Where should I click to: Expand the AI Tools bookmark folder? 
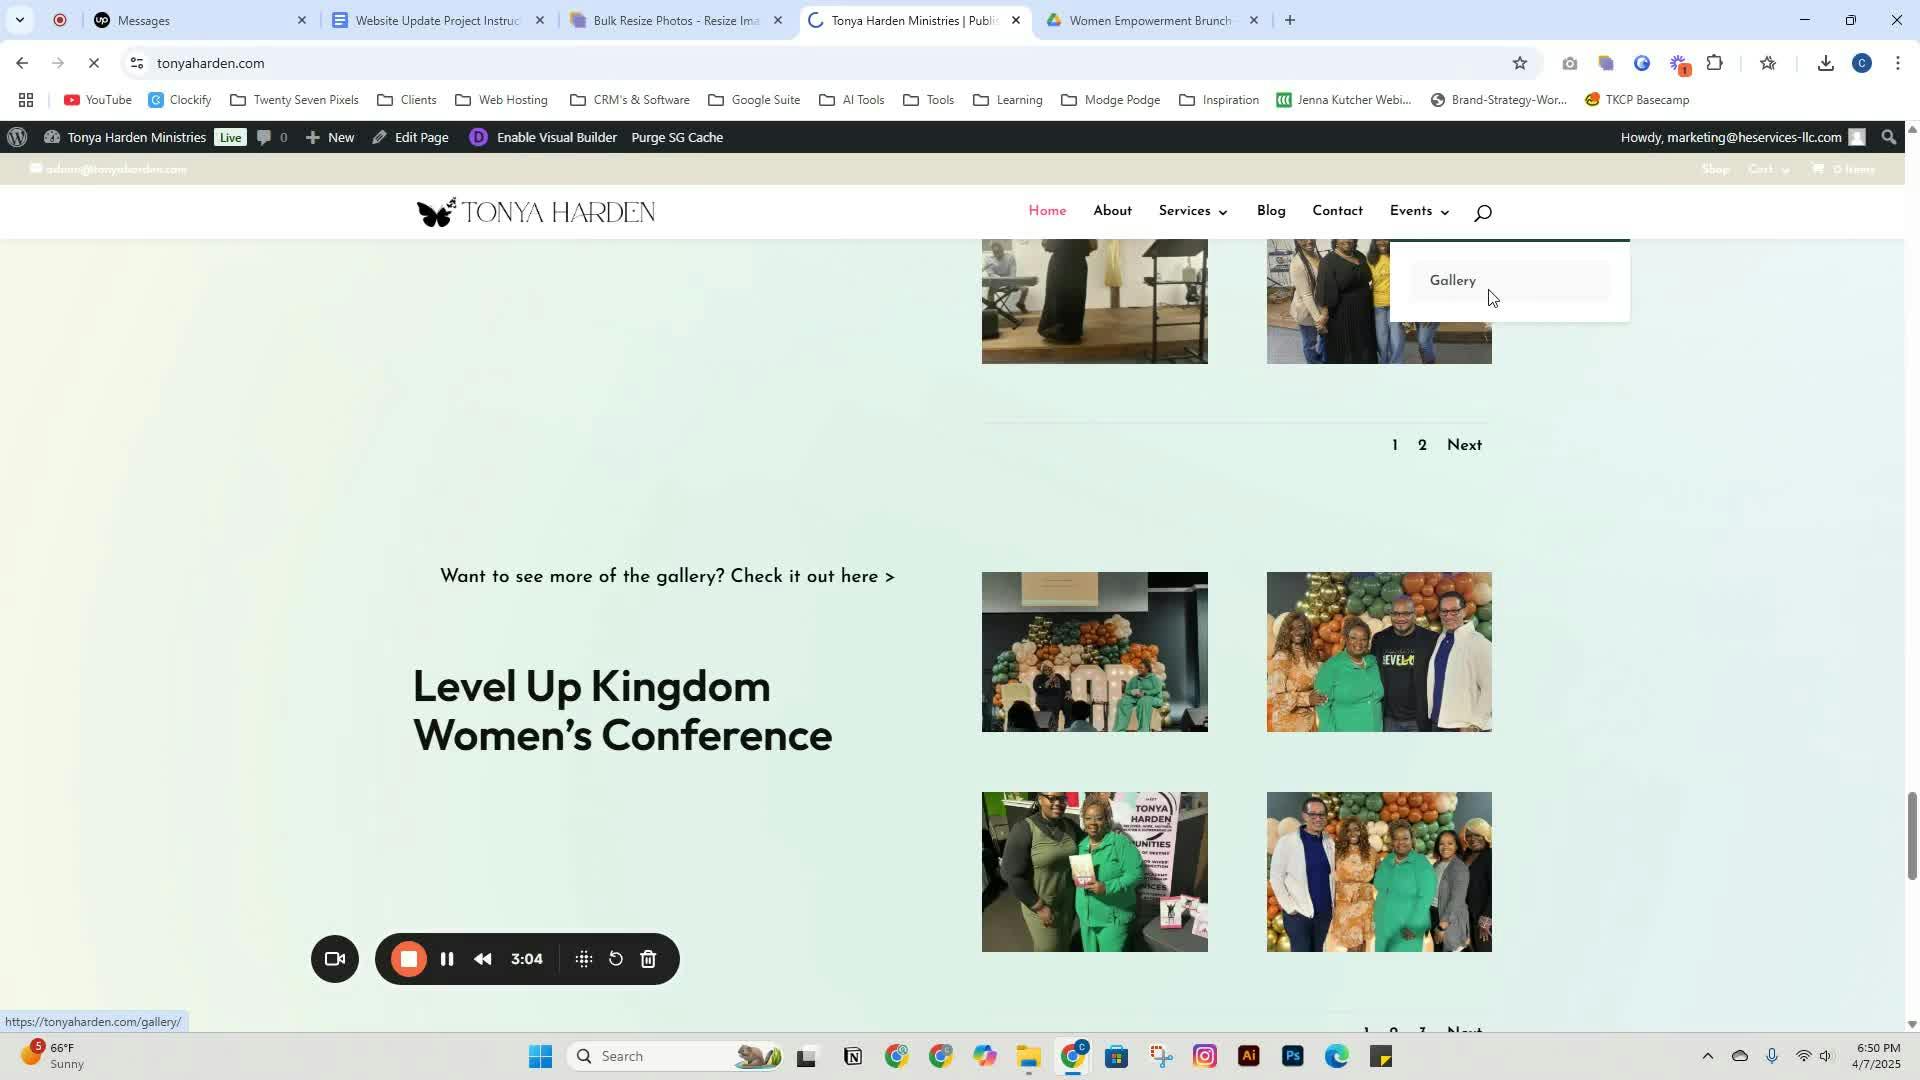pos(852,100)
